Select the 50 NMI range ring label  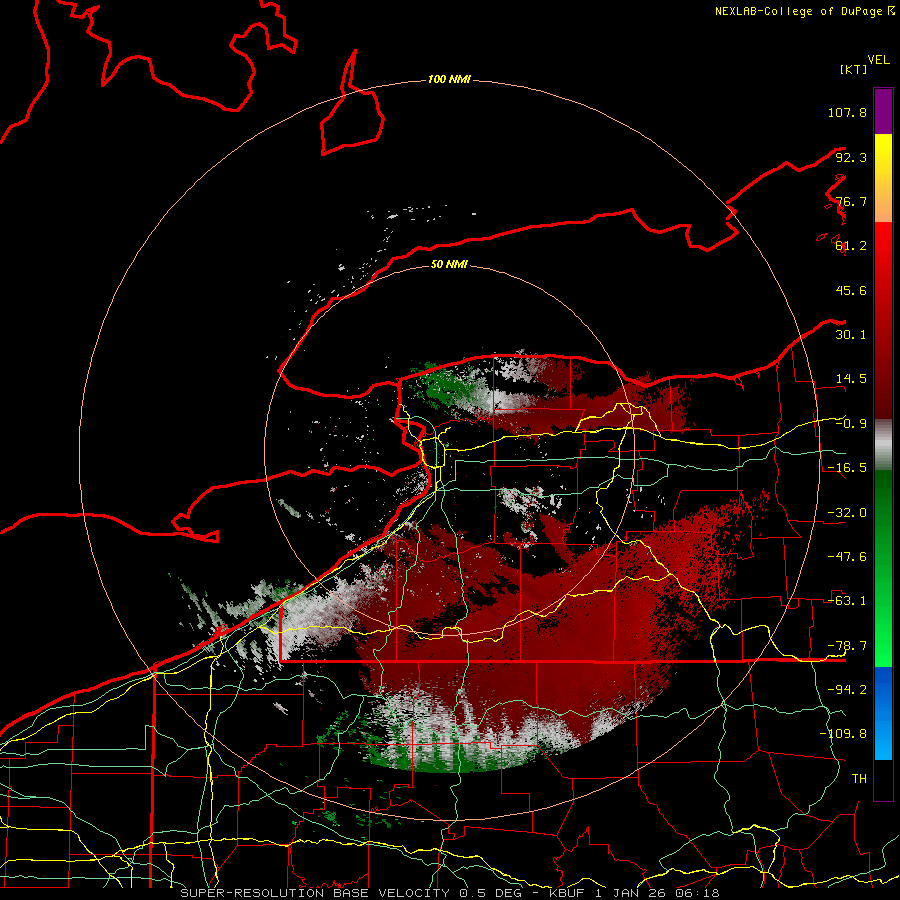pos(449,264)
